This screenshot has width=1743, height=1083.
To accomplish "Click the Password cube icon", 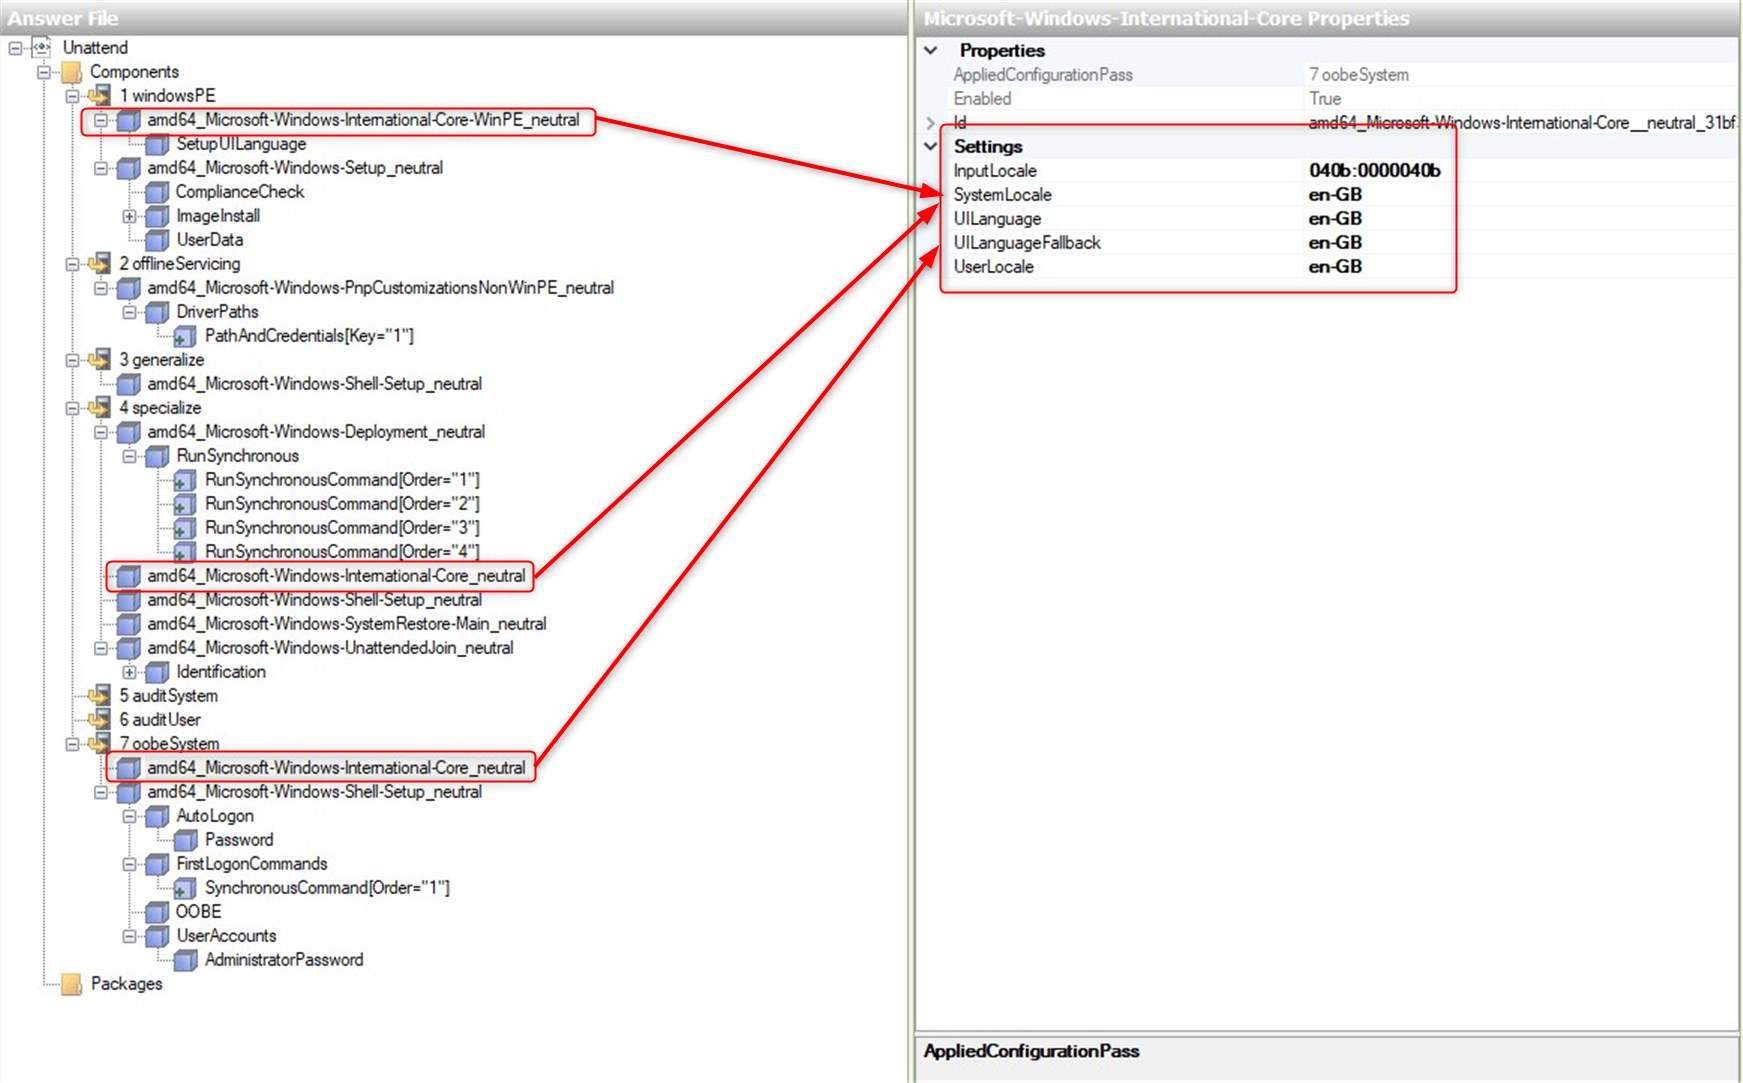I will tap(185, 840).
